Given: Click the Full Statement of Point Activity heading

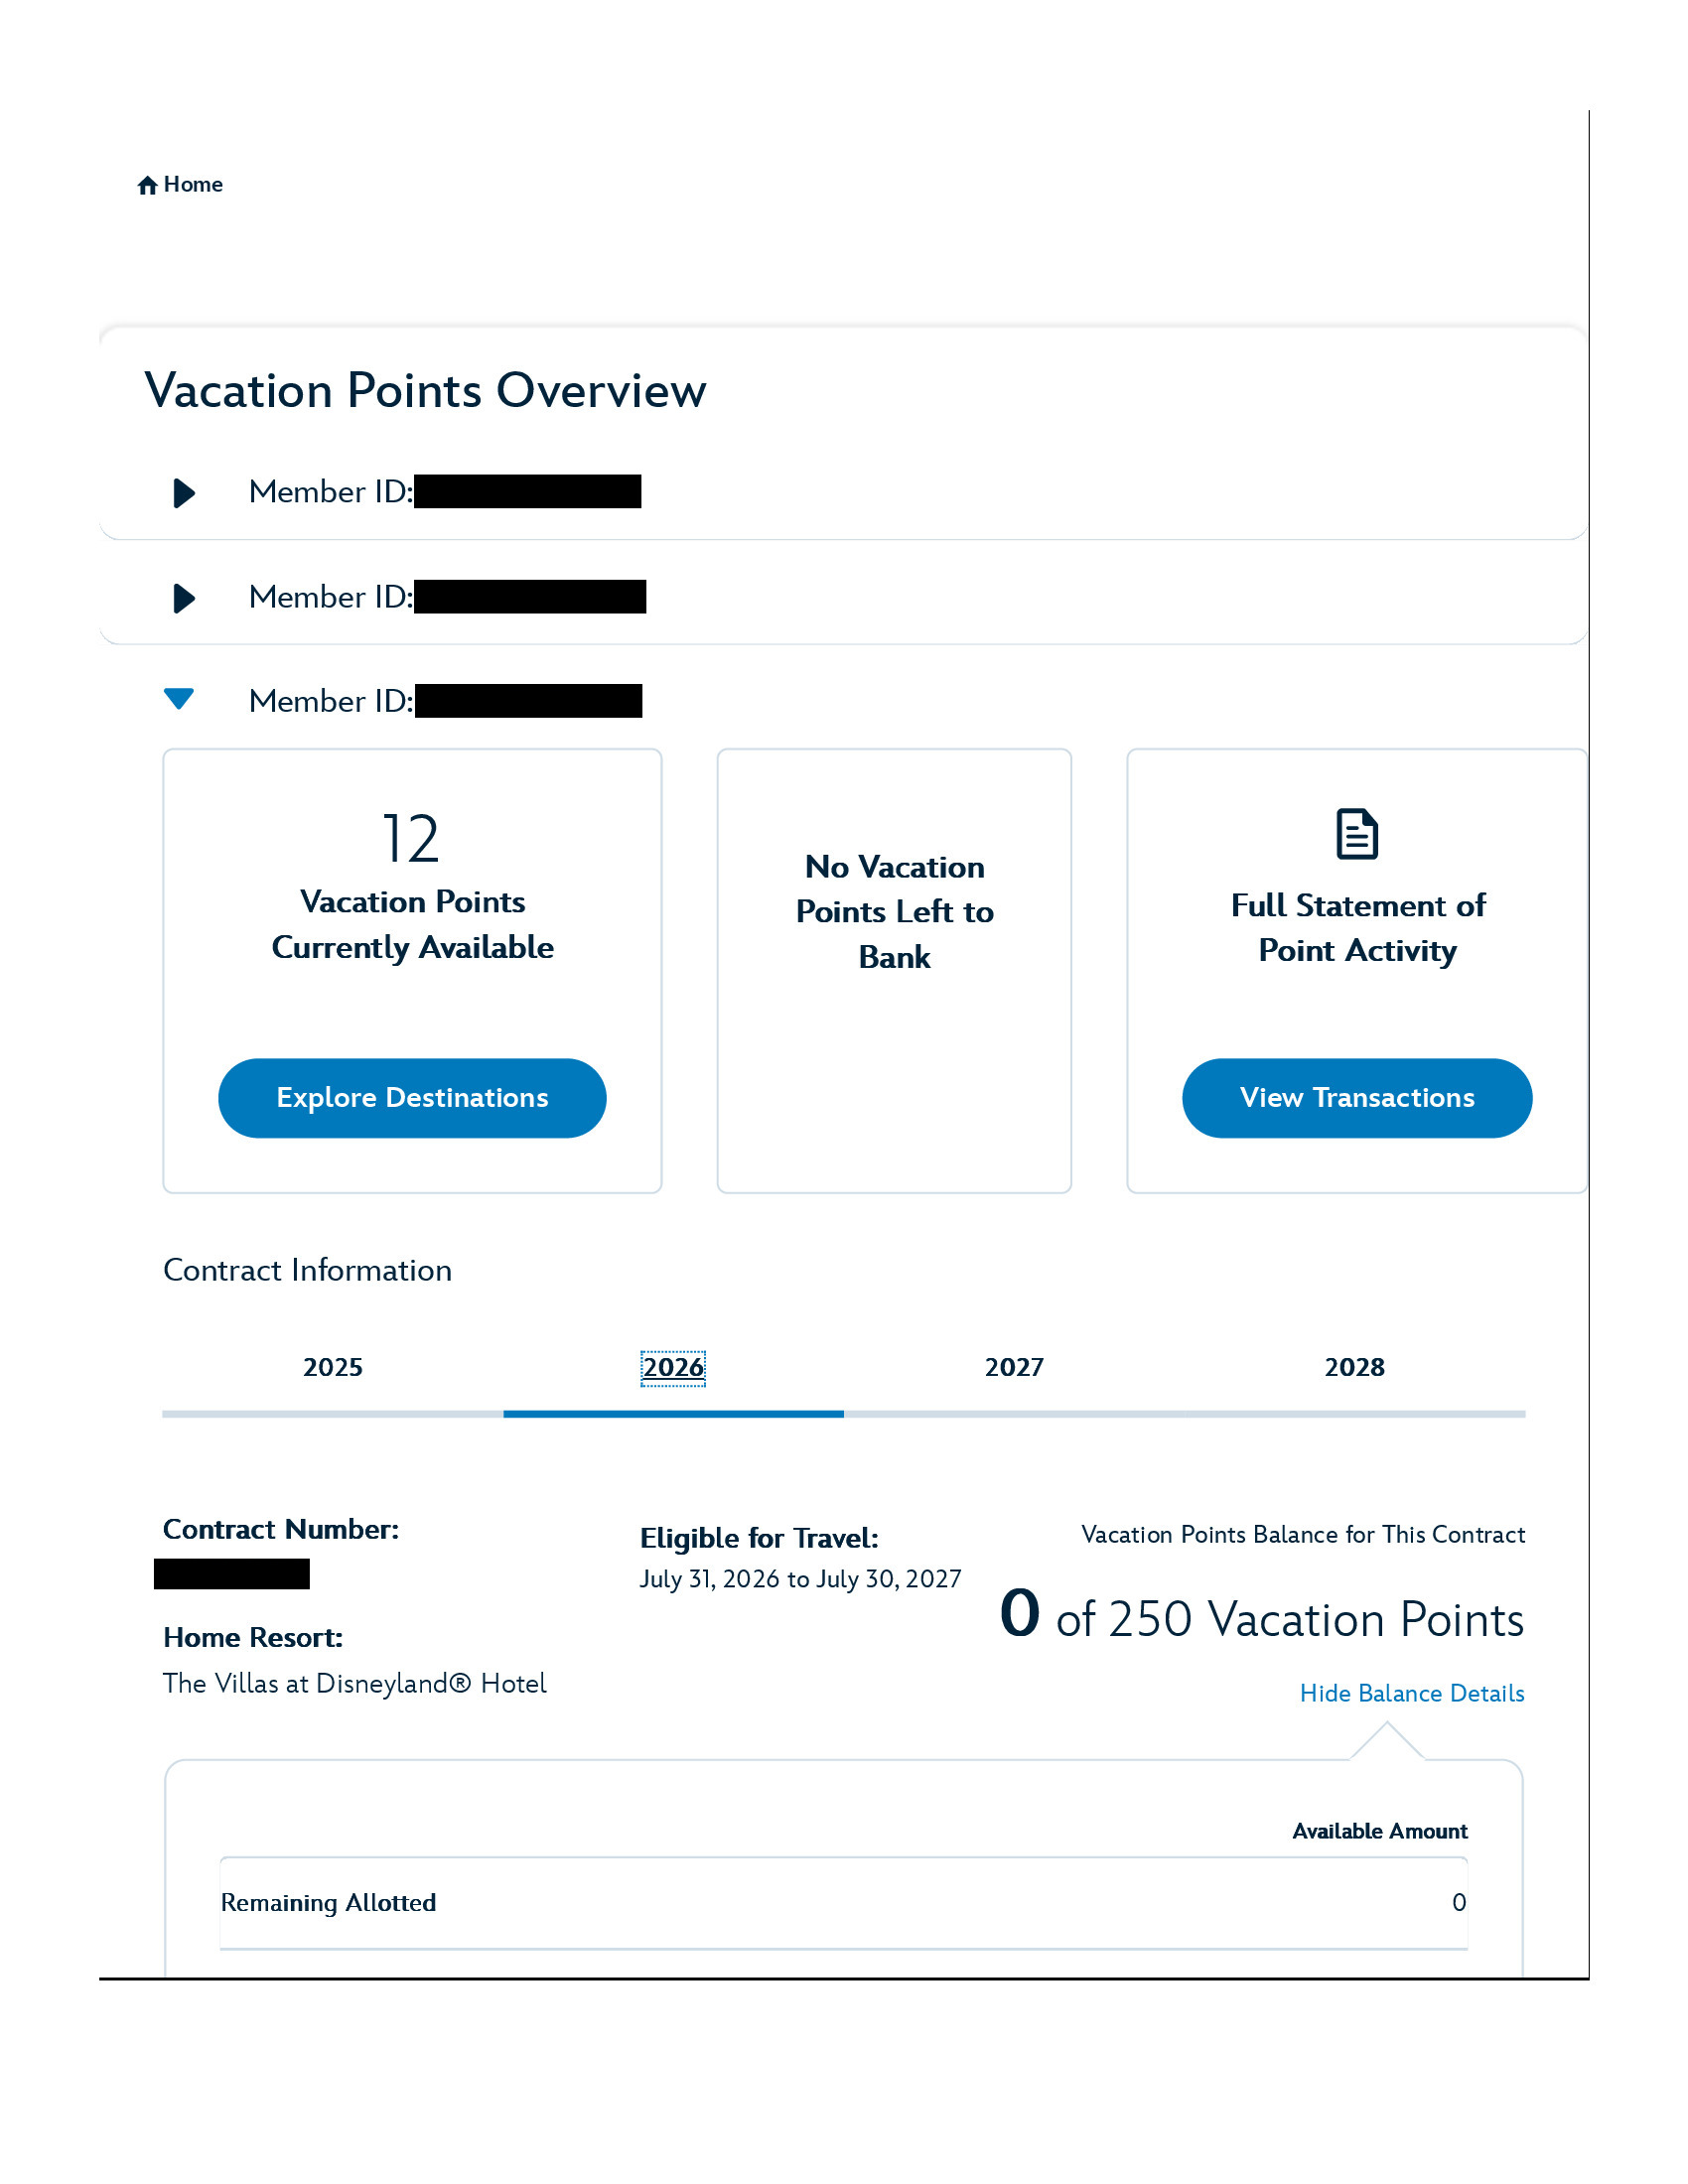Looking at the screenshot, I should click(x=1357, y=927).
